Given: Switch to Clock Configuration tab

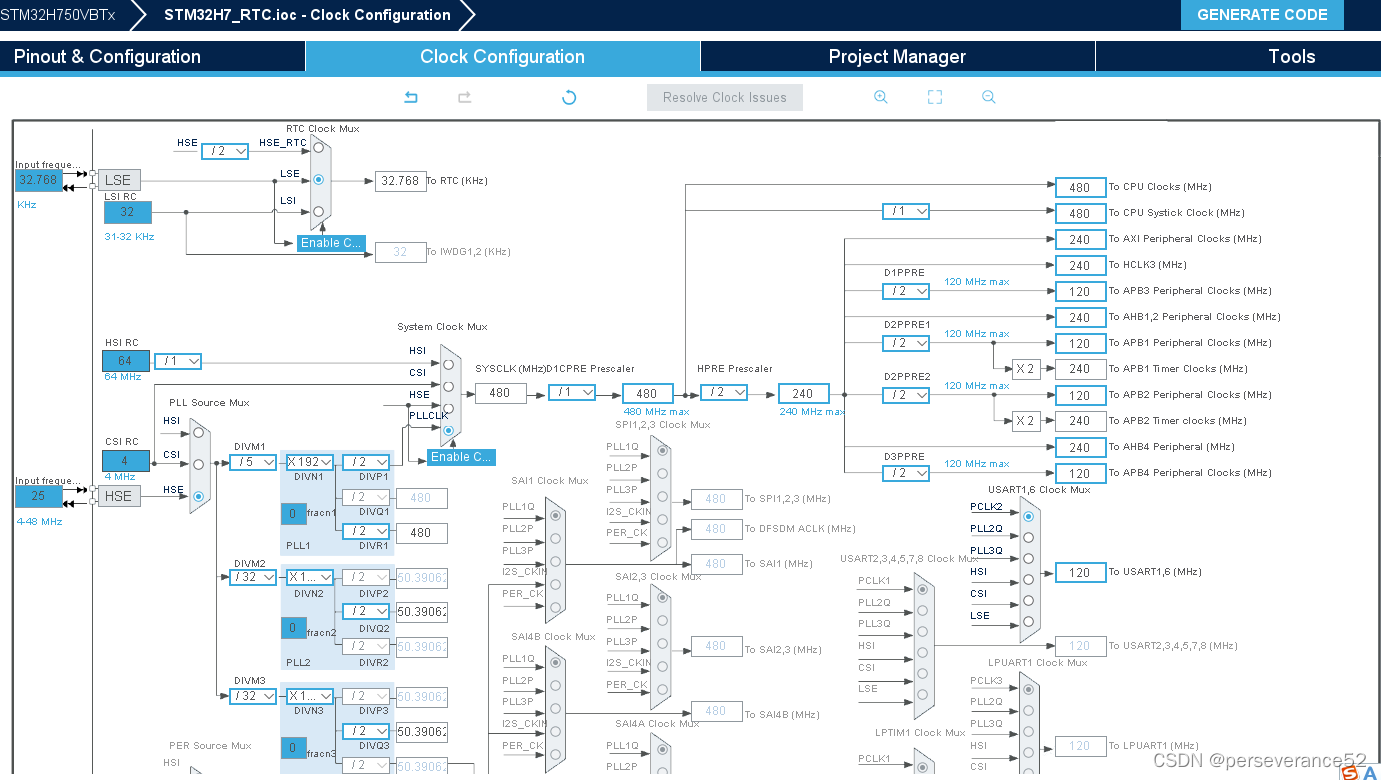Looking at the screenshot, I should point(503,57).
